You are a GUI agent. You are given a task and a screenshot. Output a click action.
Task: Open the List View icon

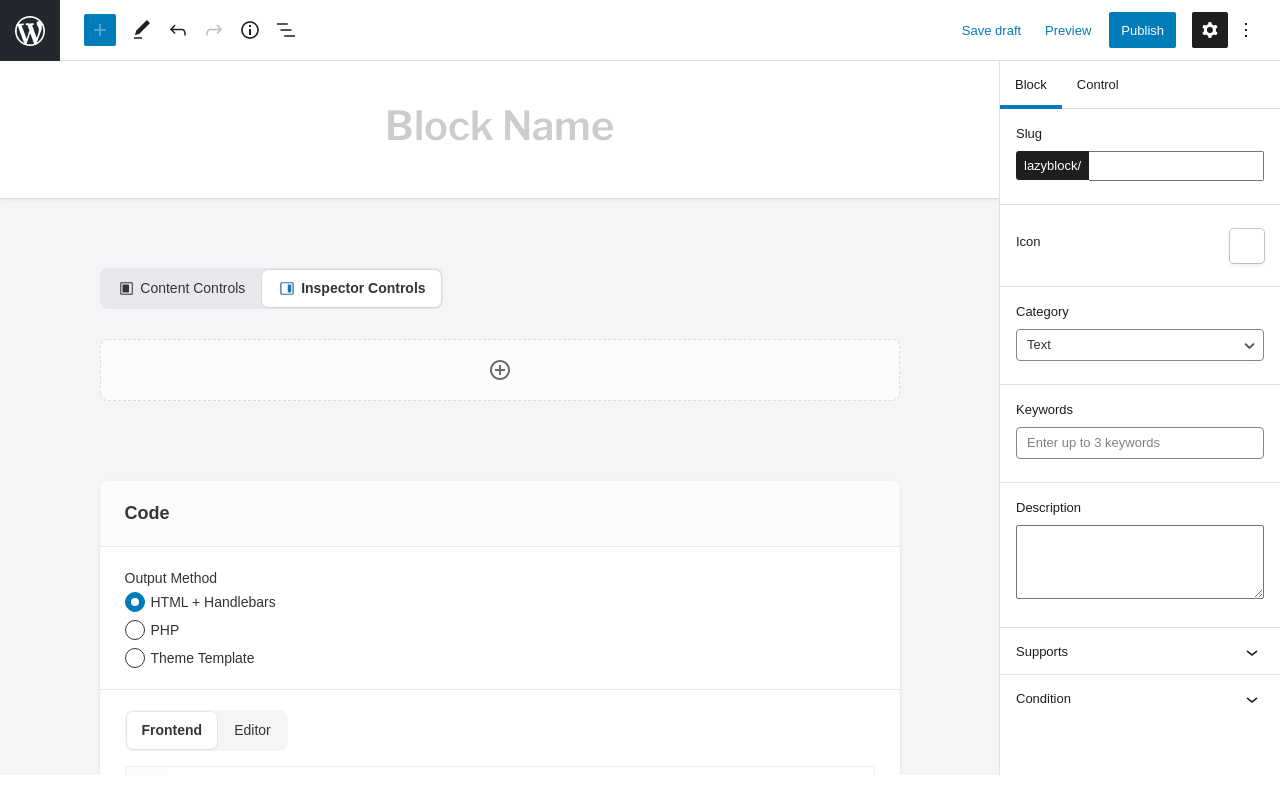286,30
